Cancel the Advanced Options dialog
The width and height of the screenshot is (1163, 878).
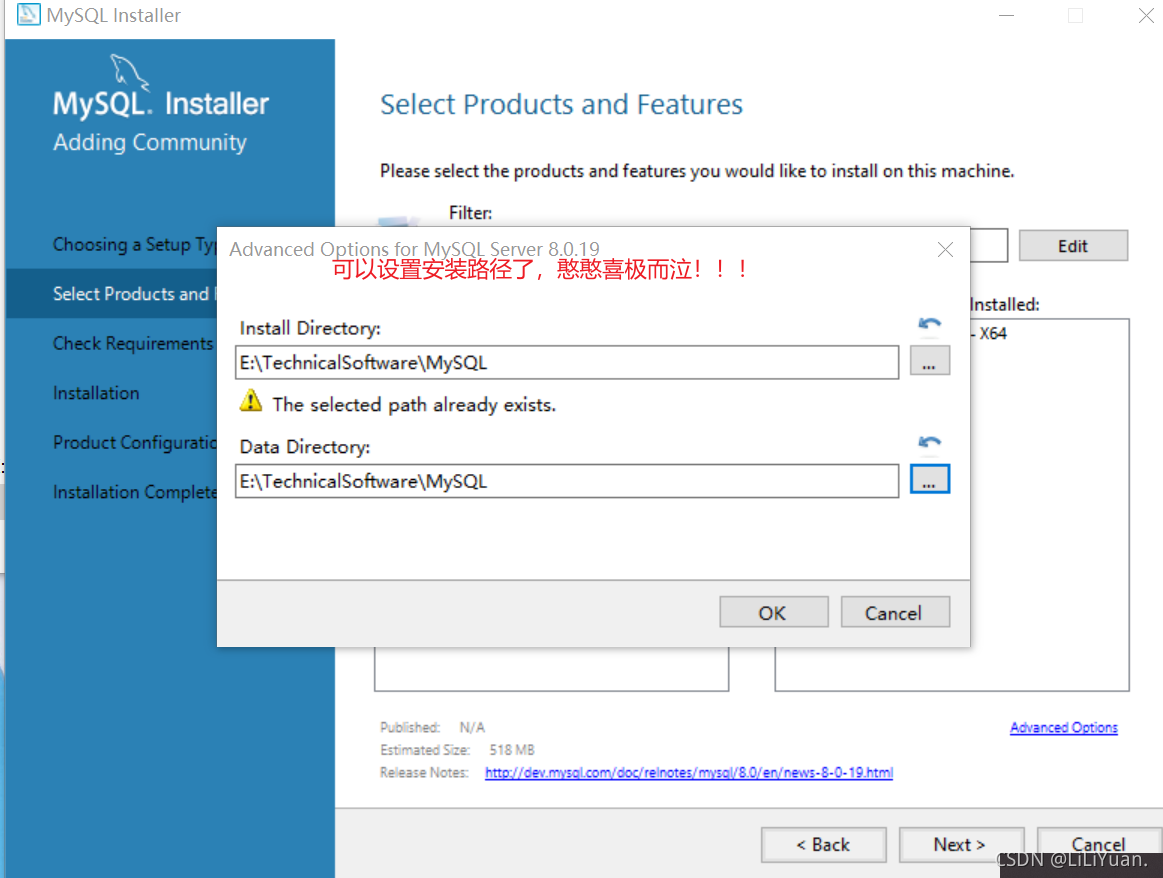895,613
